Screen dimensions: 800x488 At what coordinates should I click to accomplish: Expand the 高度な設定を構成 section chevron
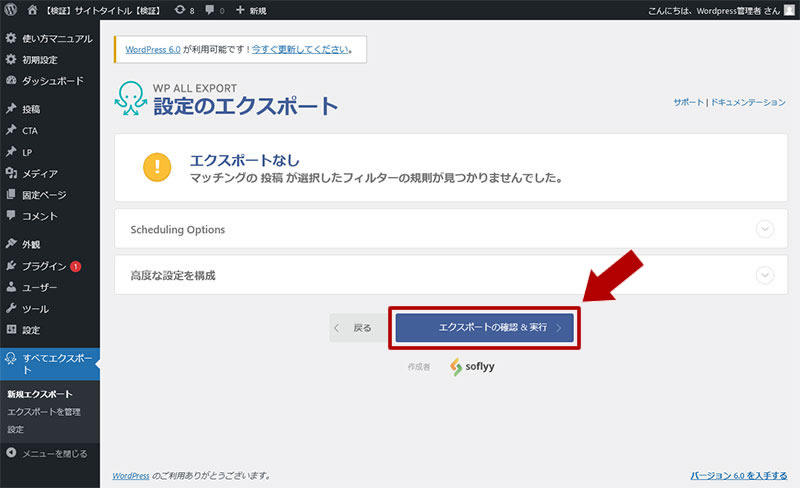pos(765,275)
